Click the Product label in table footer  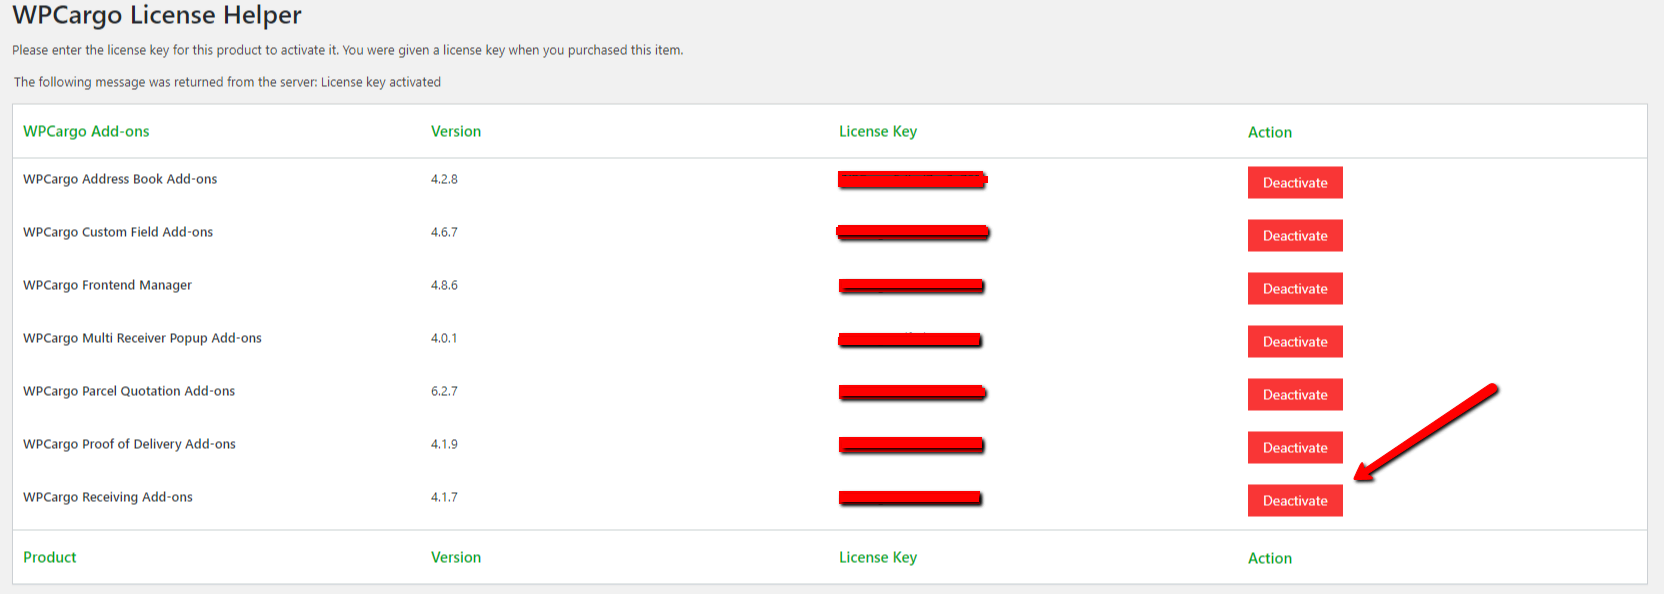[50, 557]
